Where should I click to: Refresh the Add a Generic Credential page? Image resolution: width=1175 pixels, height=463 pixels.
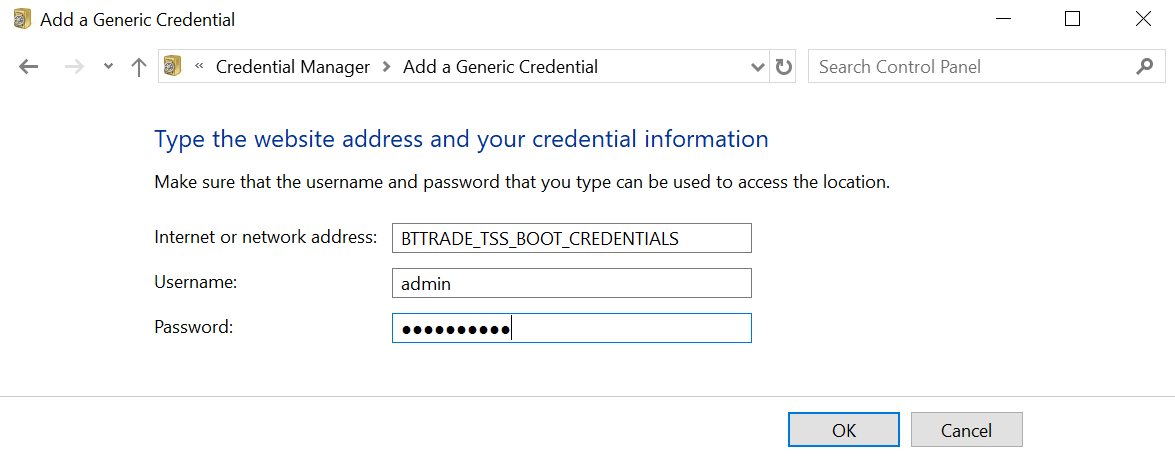[783, 67]
